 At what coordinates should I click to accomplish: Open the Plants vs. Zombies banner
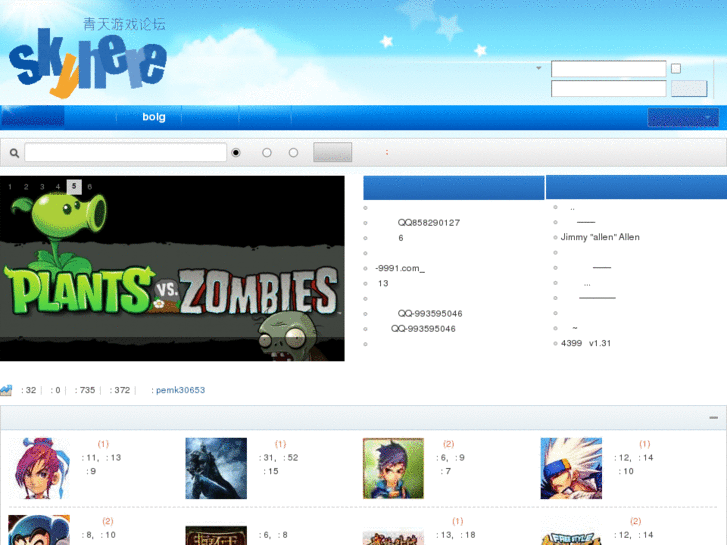click(x=172, y=269)
